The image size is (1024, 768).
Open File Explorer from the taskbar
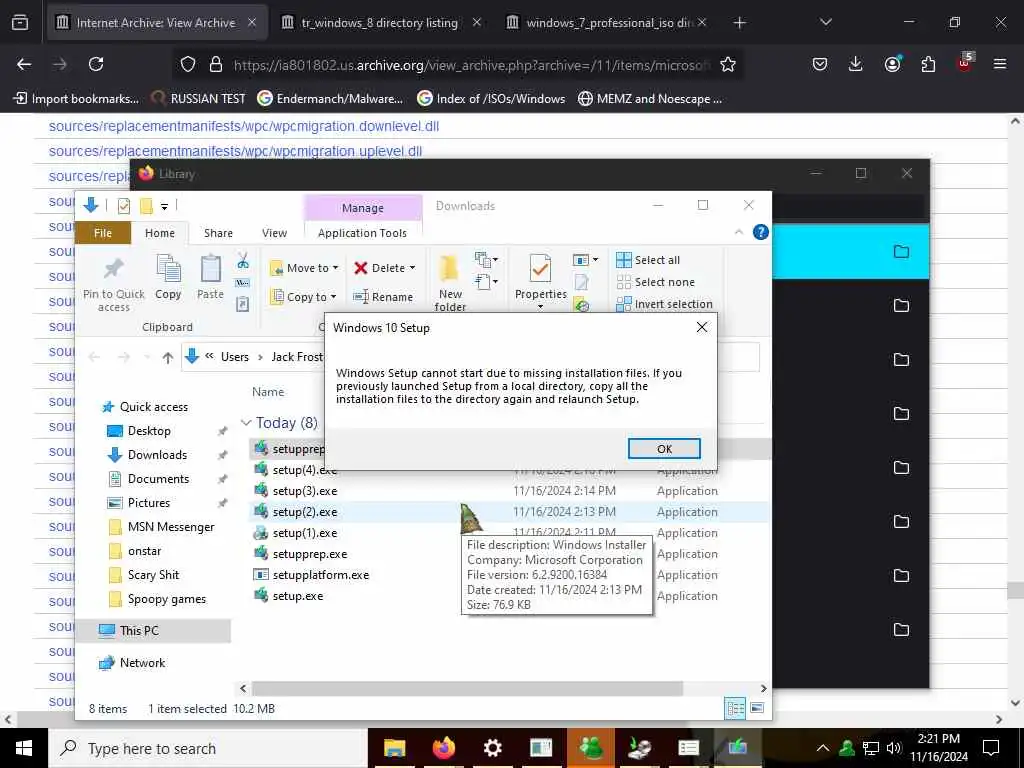coord(394,748)
